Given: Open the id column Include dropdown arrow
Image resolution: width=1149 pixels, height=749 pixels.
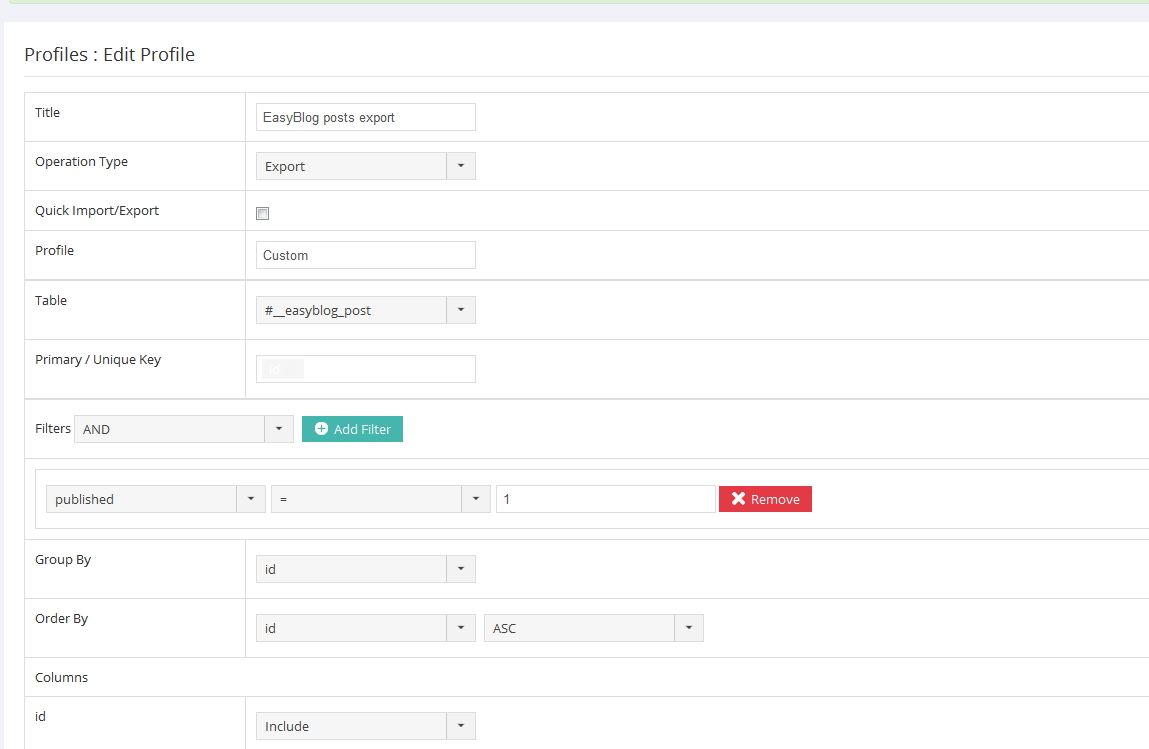Looking at the screenshot, I should pyautogui.click(x=460, y=726).
